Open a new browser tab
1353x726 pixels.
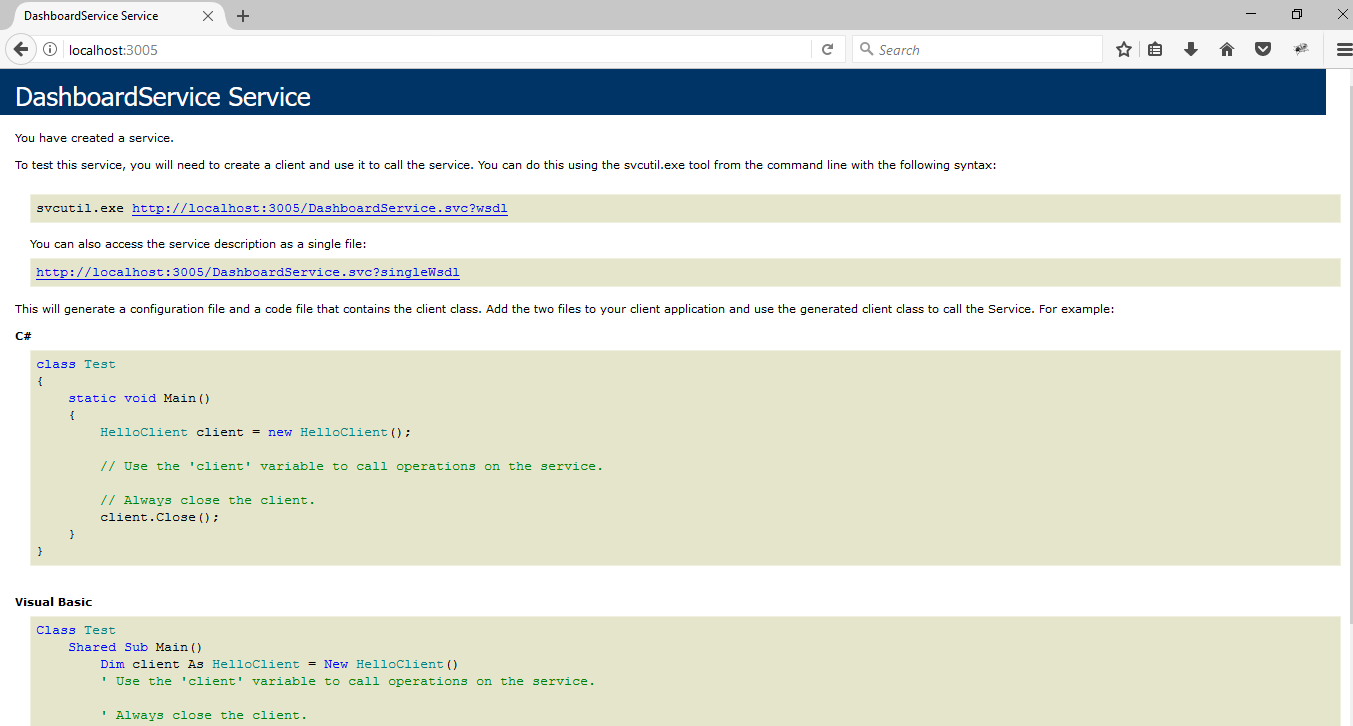coord(243,15)
